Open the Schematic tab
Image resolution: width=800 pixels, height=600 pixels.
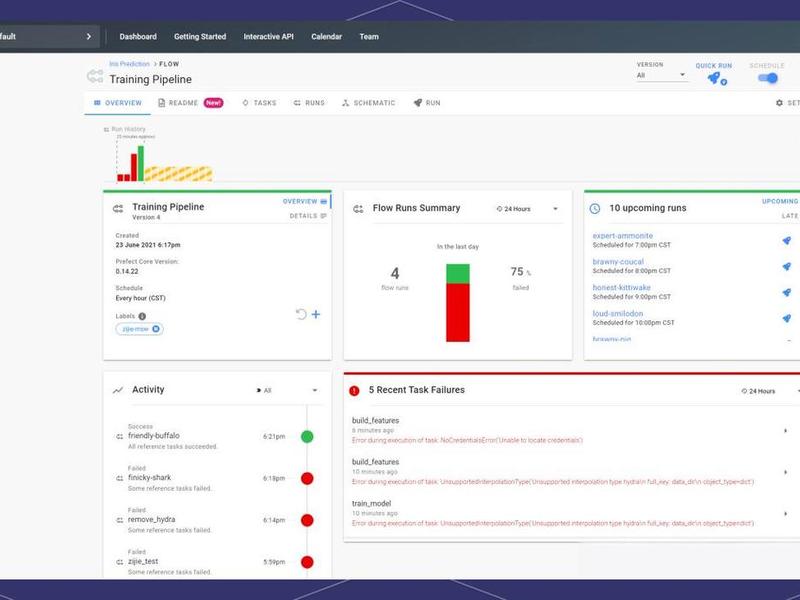(368, 103)
